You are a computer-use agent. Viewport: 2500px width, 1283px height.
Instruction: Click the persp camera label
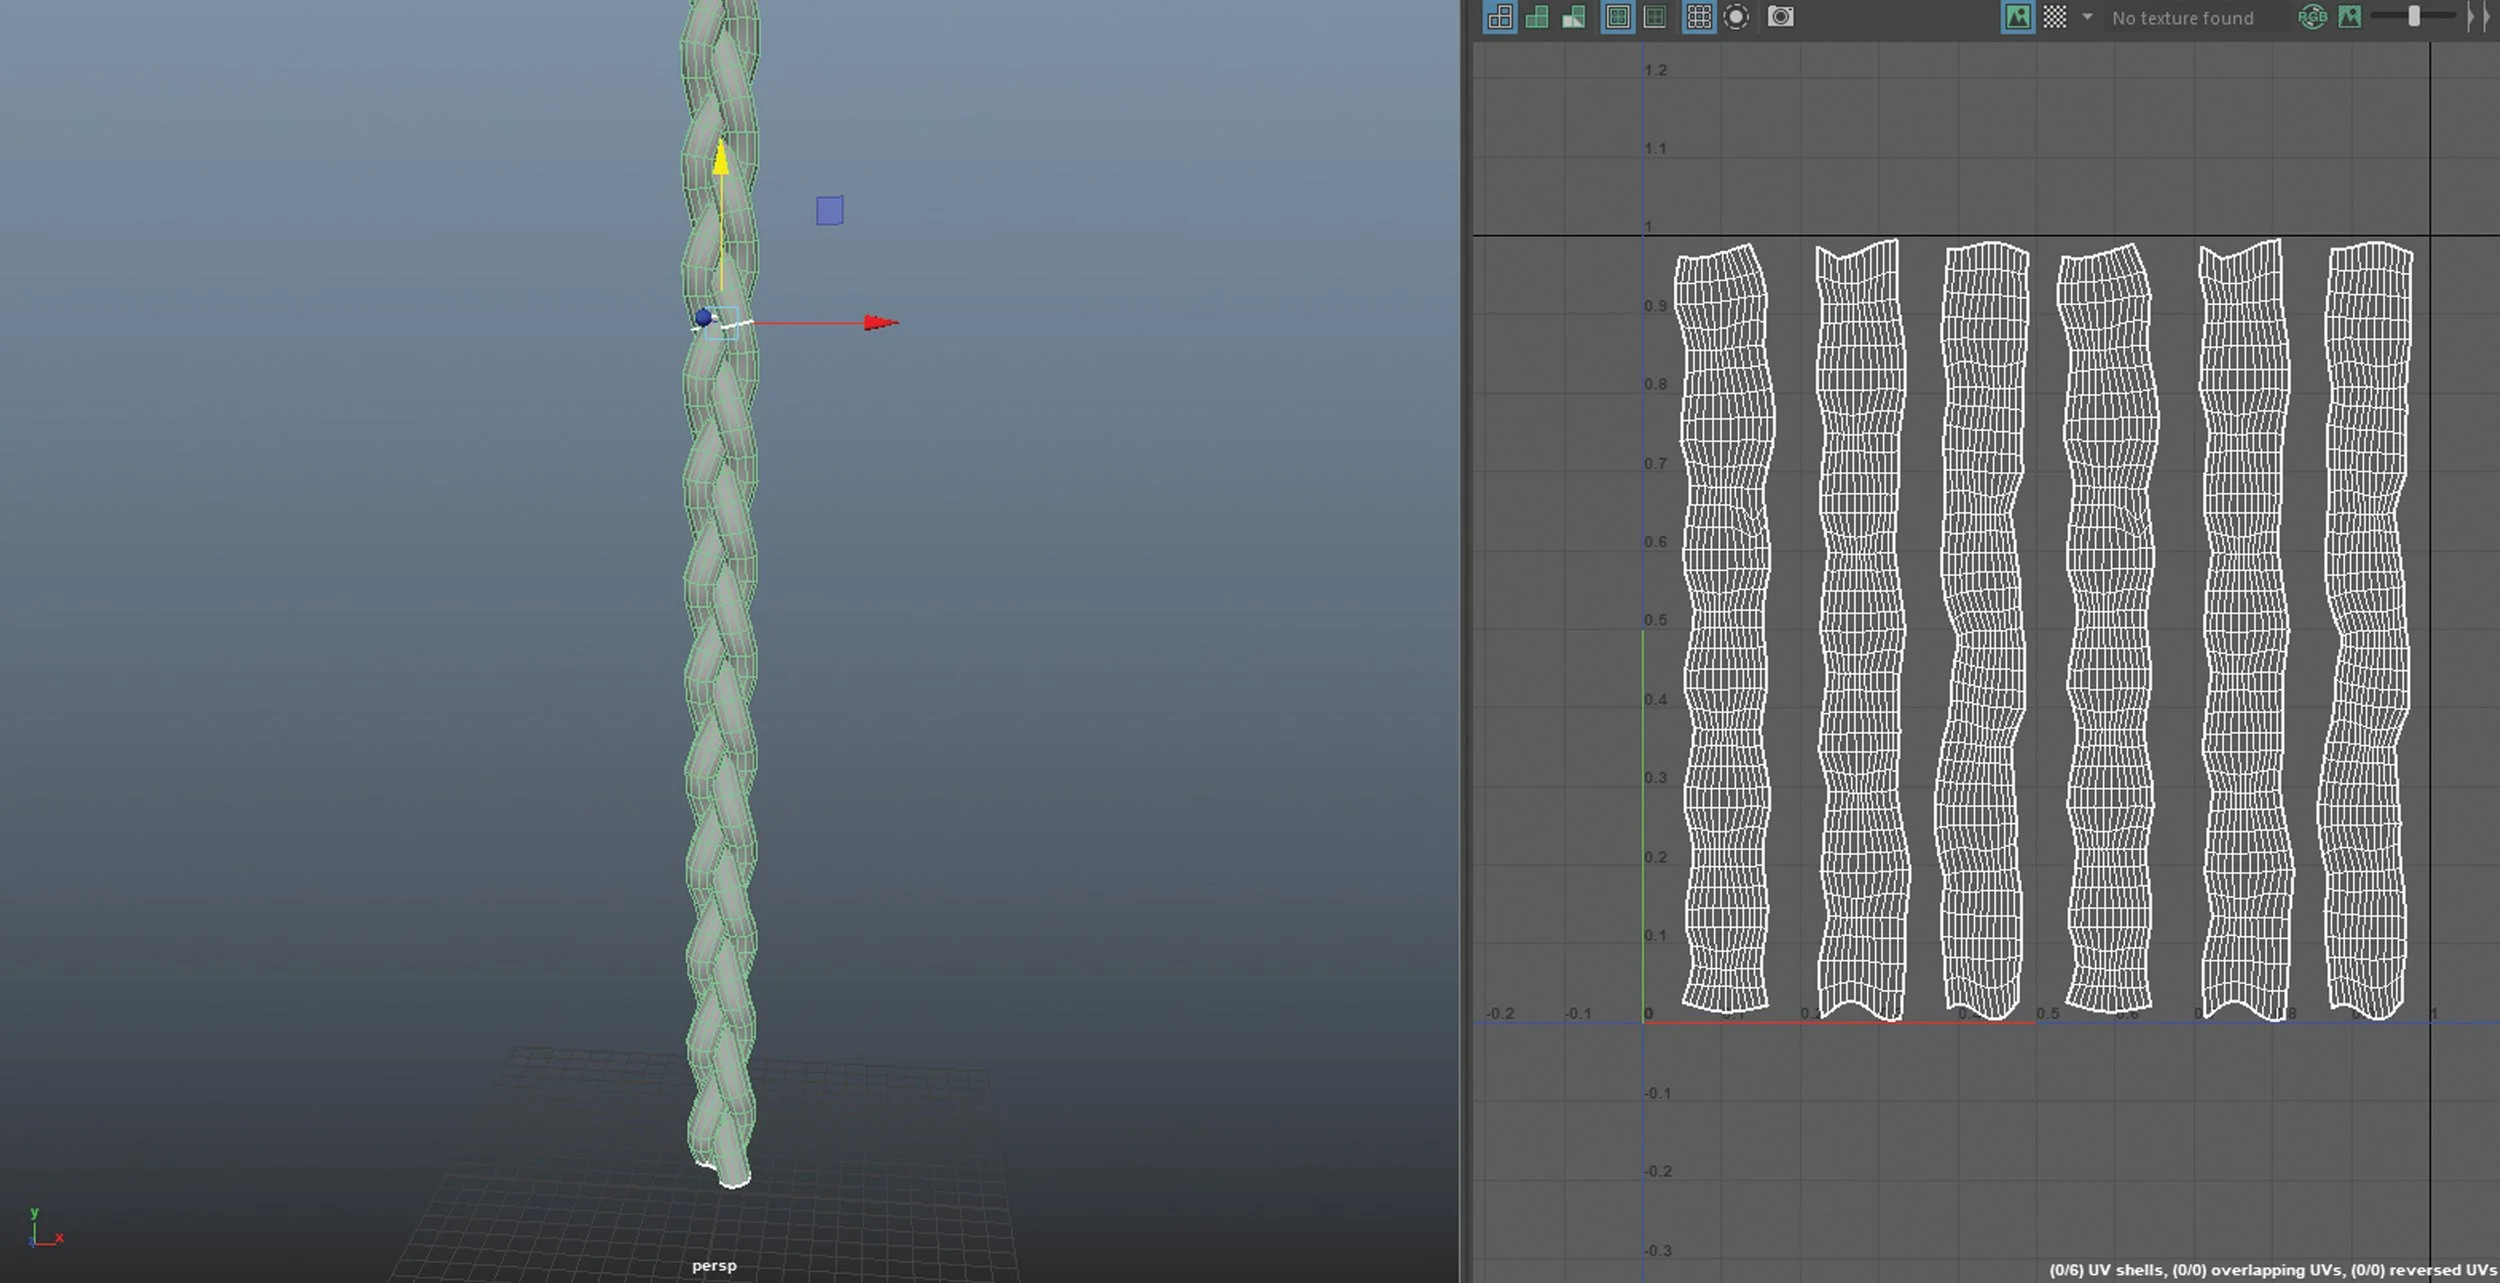pos(714,1265)
